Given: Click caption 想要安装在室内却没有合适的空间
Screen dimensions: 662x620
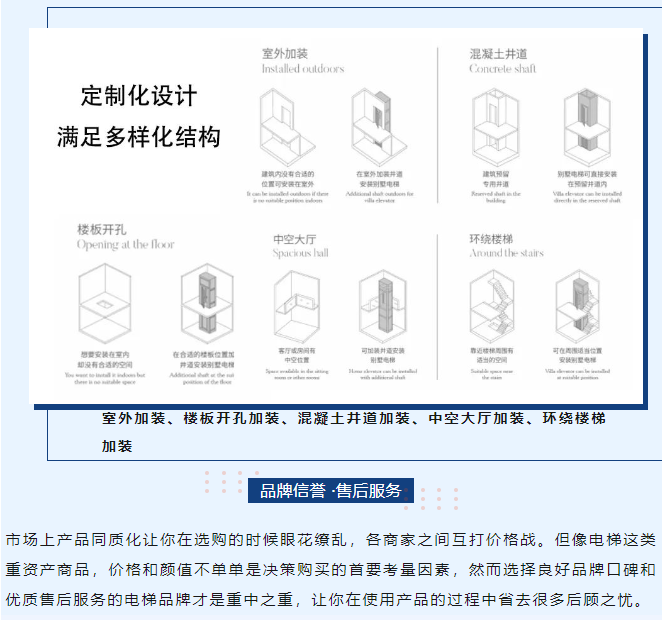Looking at the screenshot, I should click(105, 360).
